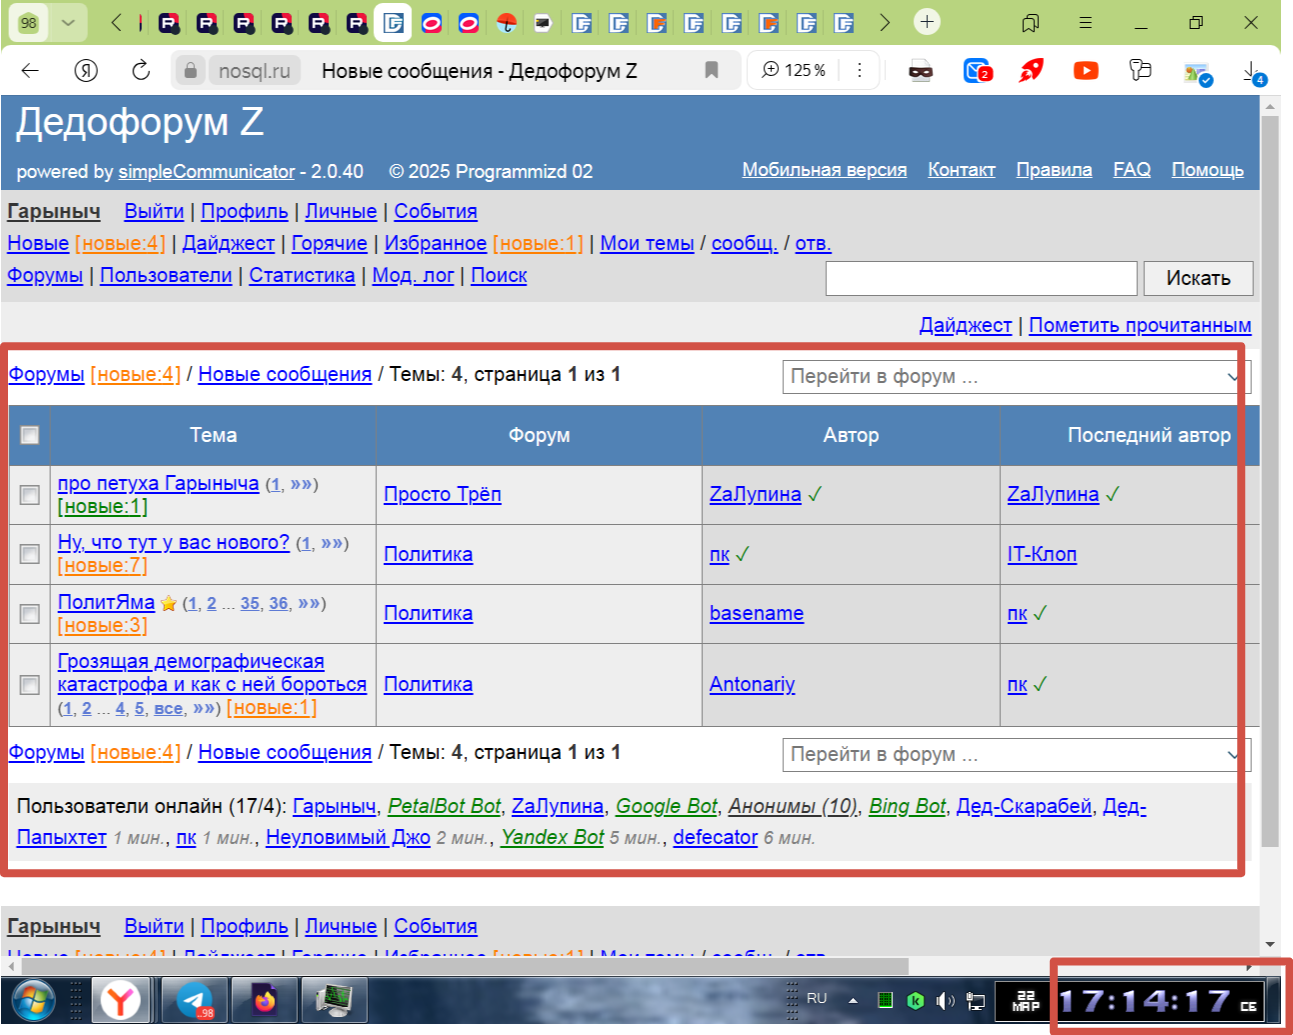The image size is (1293, 1035).
Task: Expand the tab list chevron near 98 counter
Action: (68, 22)
